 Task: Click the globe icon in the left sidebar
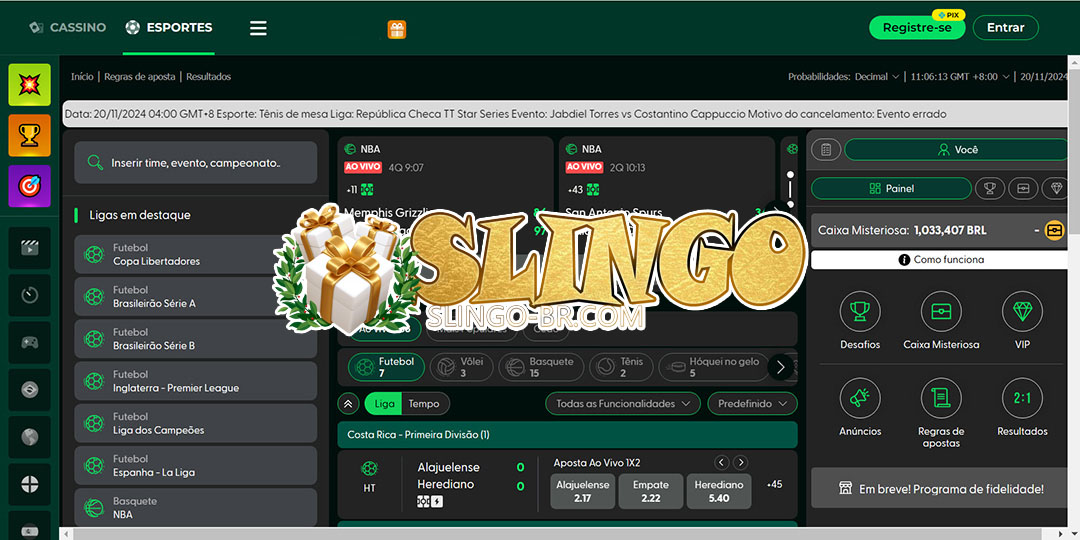click(x=30, y=437)
